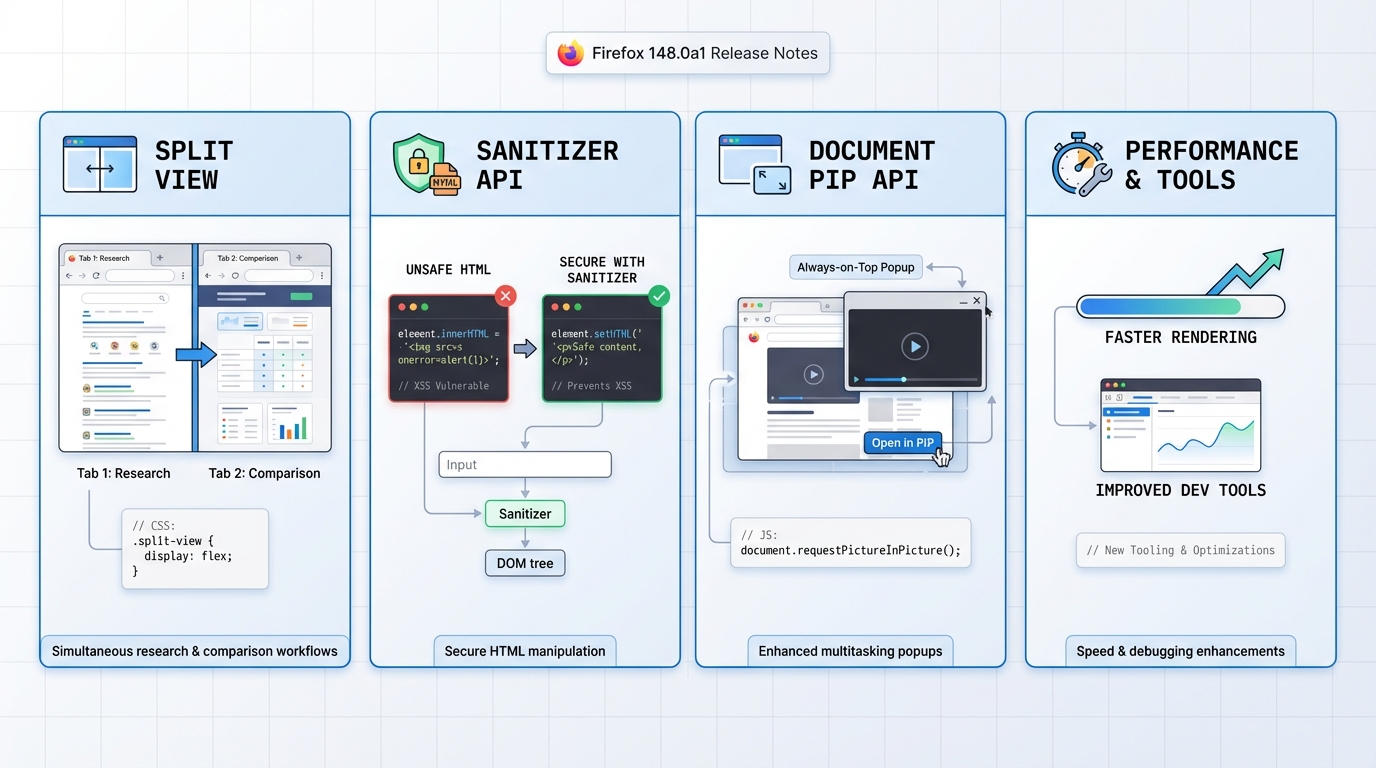Screen dimensions: 1376x768
Task: Click the Improved Dev Tools window thumbnail
Action: point(1180,425)
